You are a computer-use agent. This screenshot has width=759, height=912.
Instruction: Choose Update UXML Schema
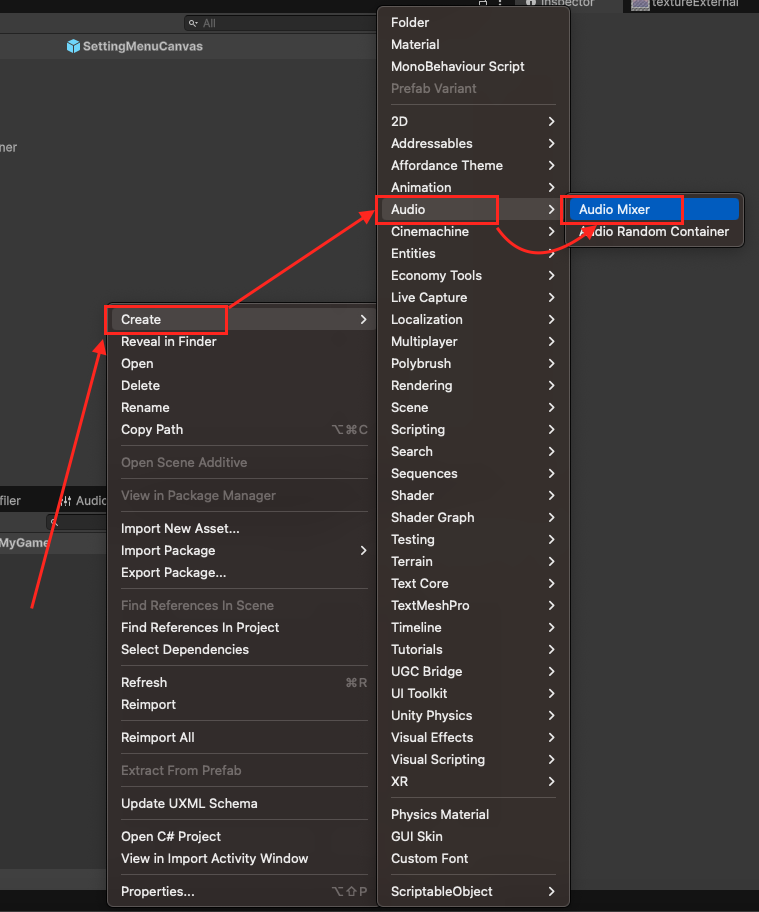click(242, 804)
